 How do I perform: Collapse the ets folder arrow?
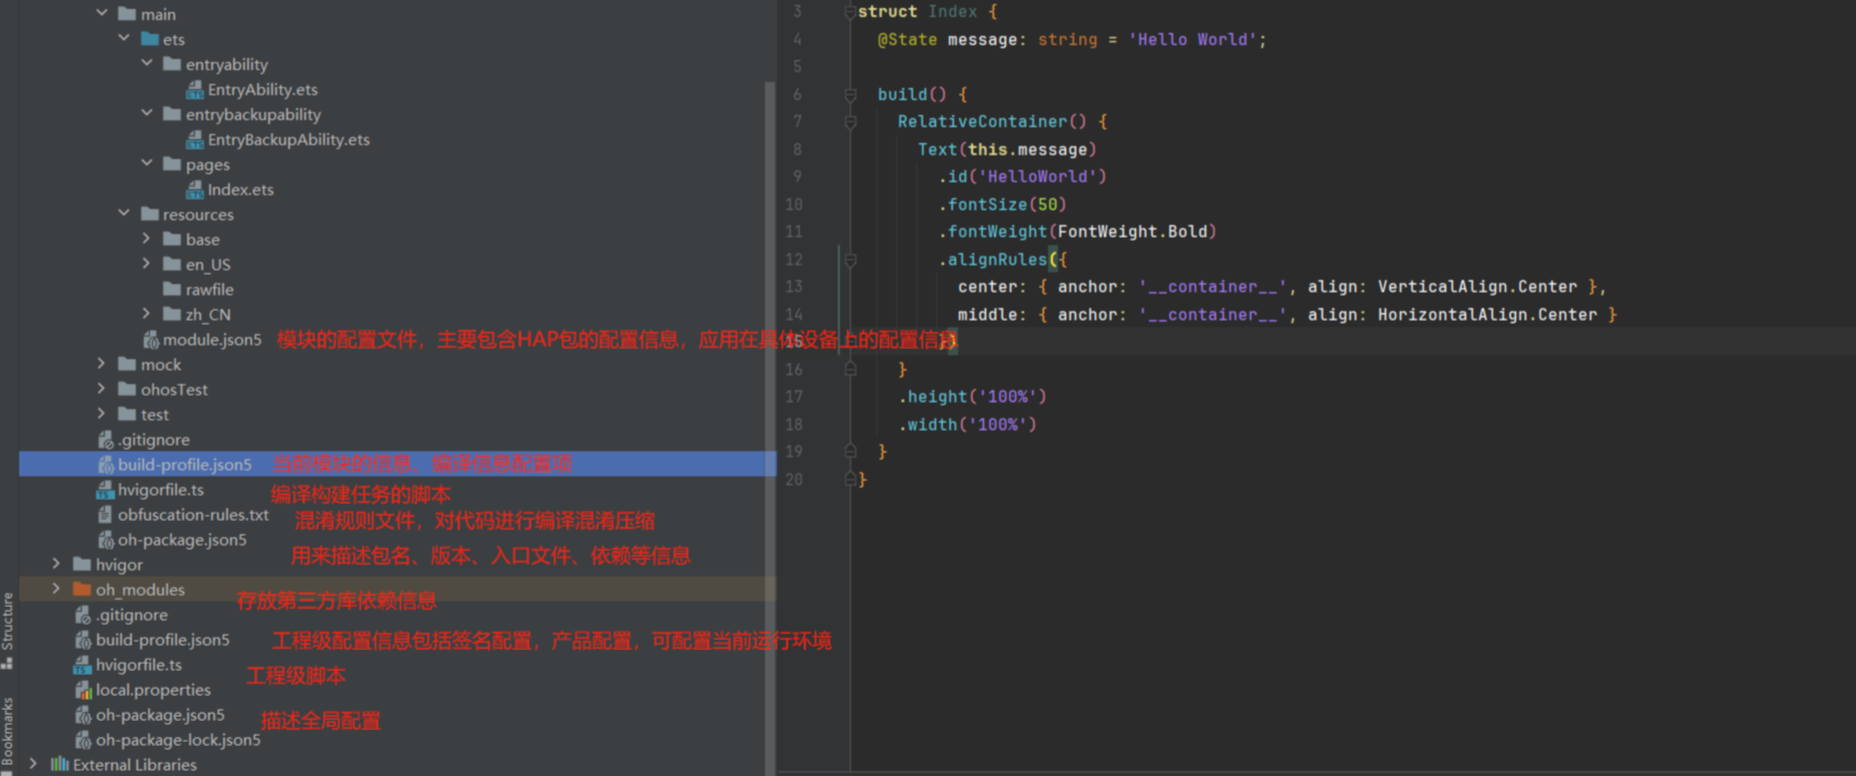click(x=124, y=38)
